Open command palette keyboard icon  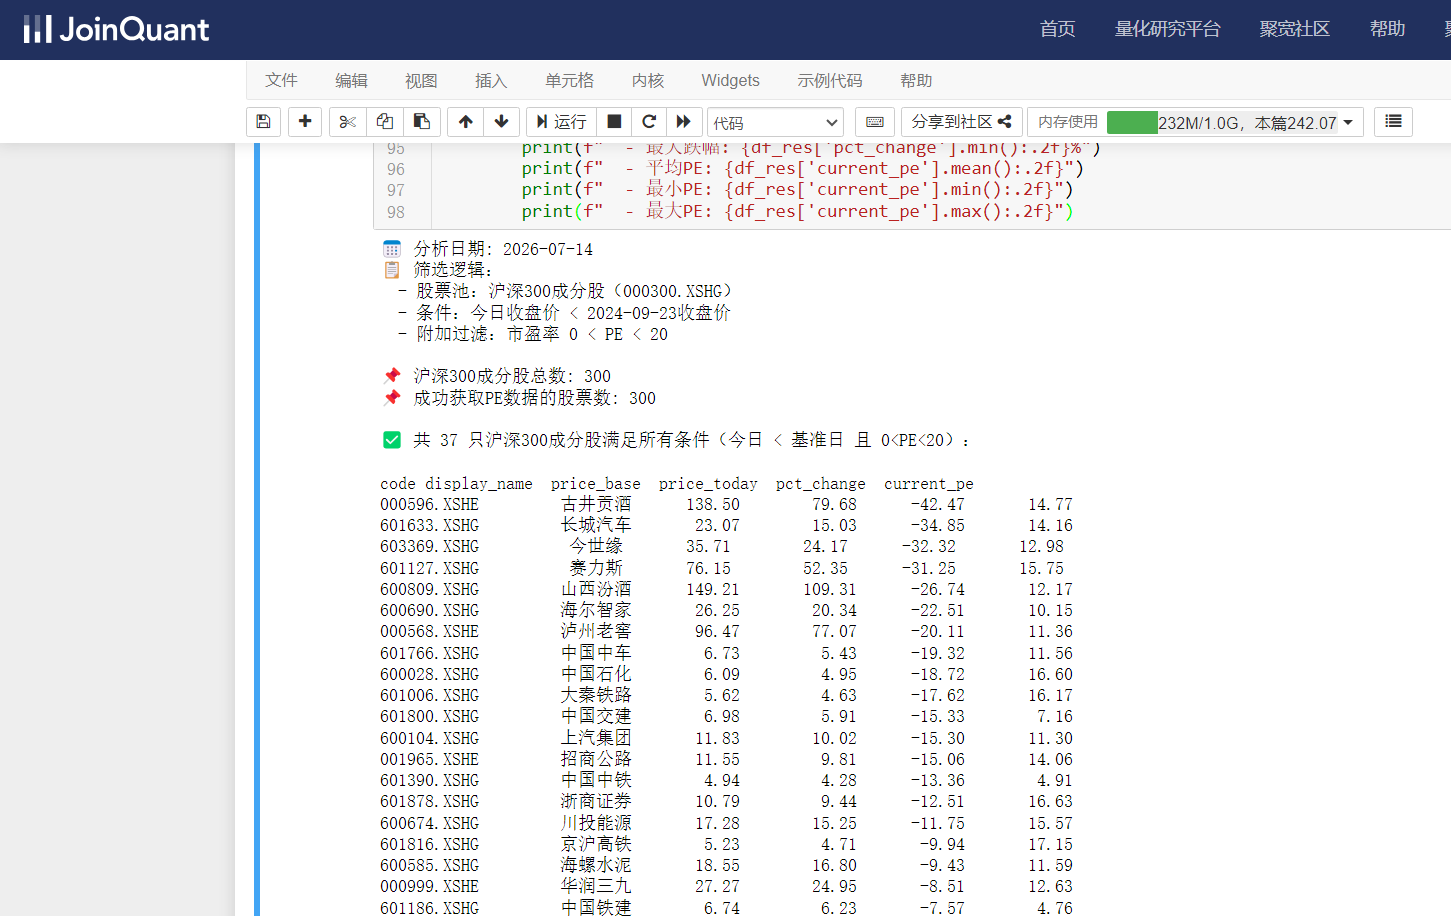click(875, 121)
